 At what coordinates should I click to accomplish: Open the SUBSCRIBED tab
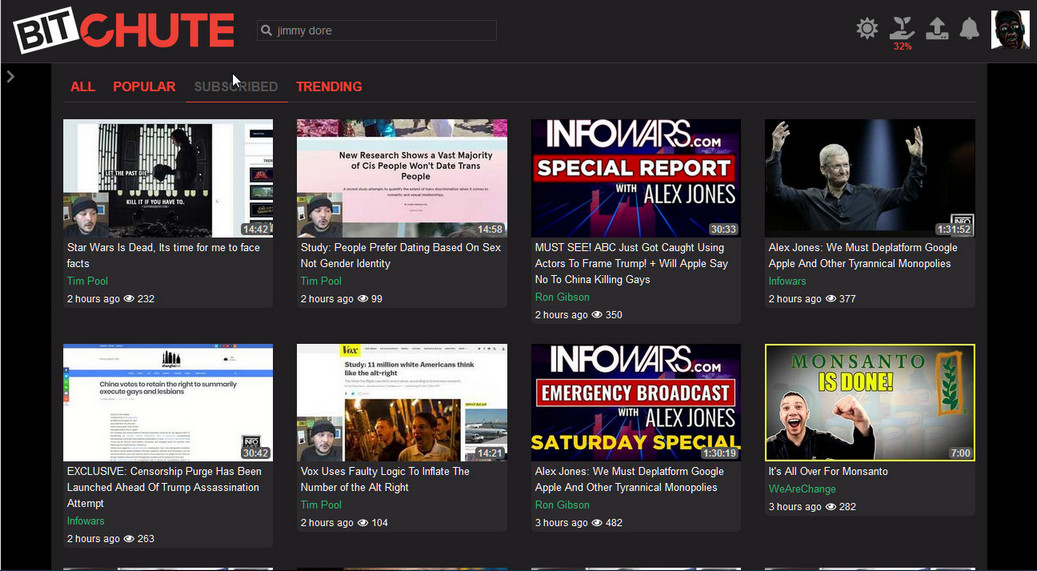point(236,87)
